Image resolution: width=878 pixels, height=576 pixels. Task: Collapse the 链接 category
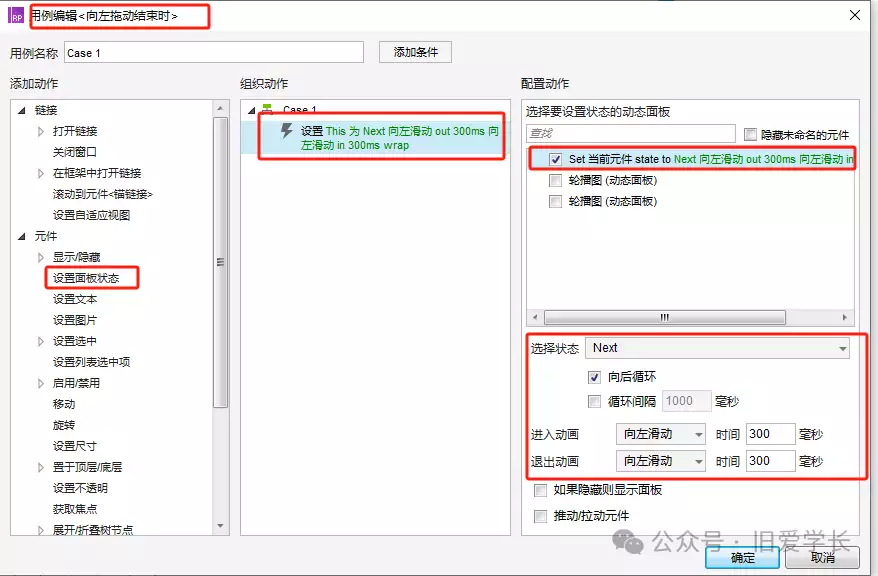pyautogui.click(x=21, y=110)
